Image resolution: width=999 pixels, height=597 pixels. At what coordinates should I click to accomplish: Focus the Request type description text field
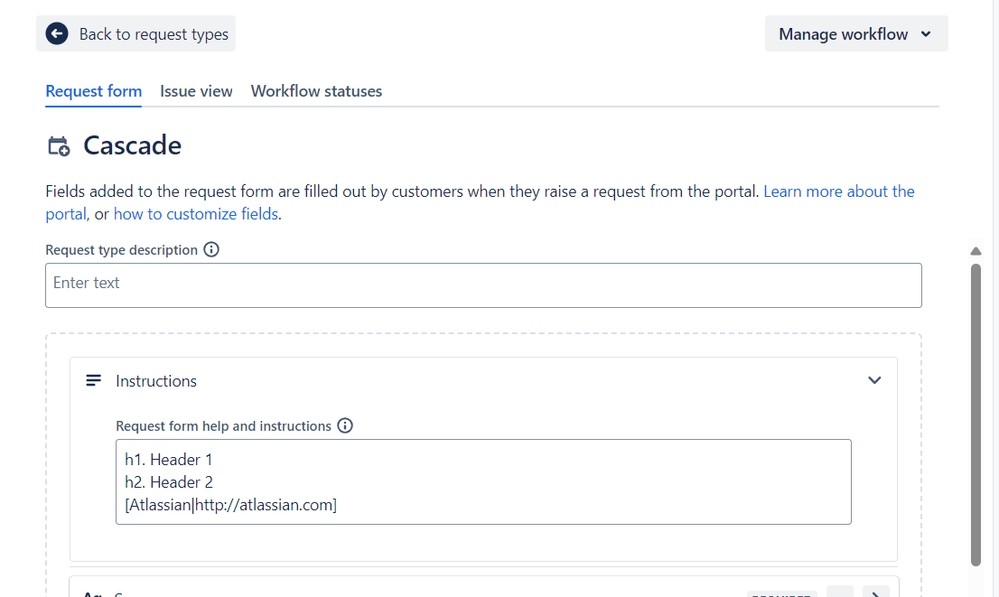[483, 285]
